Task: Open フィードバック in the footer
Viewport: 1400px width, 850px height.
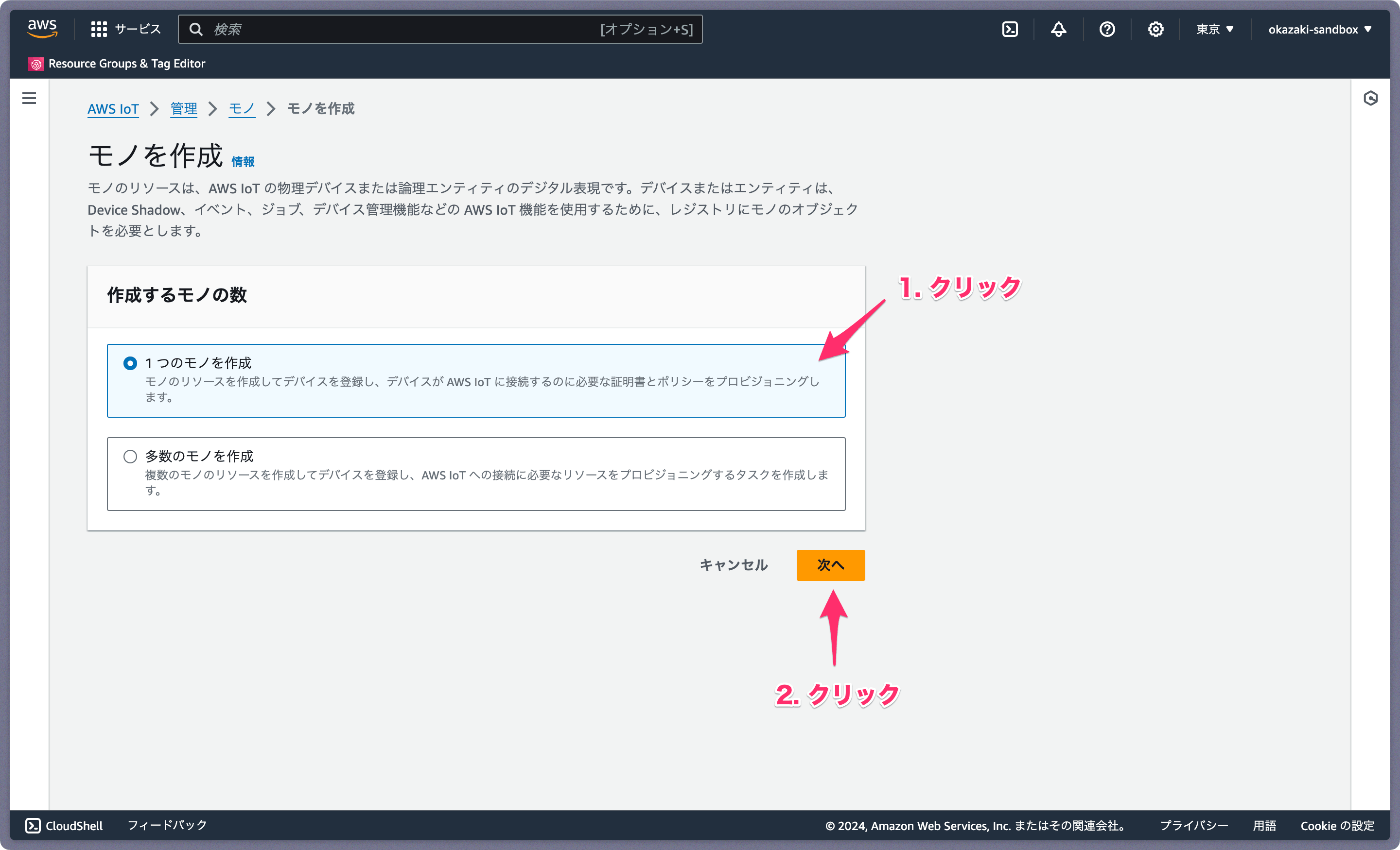Action: pos(167,825)
